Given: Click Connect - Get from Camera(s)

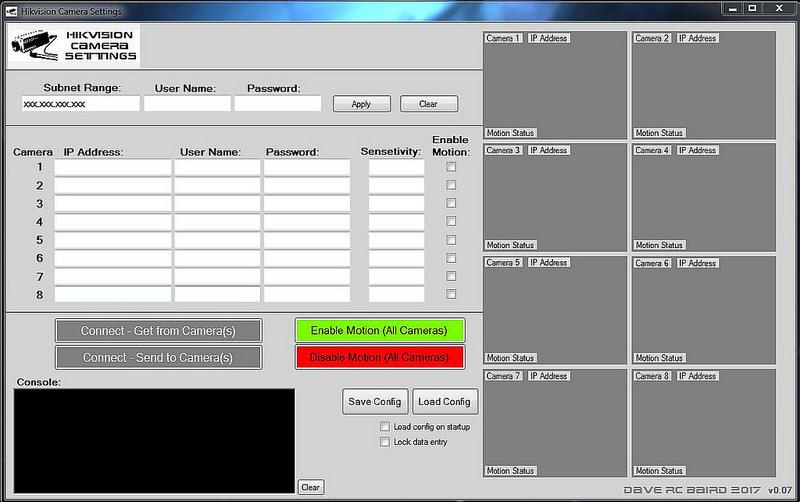Looking at the screenshot, I should [159, 331].
